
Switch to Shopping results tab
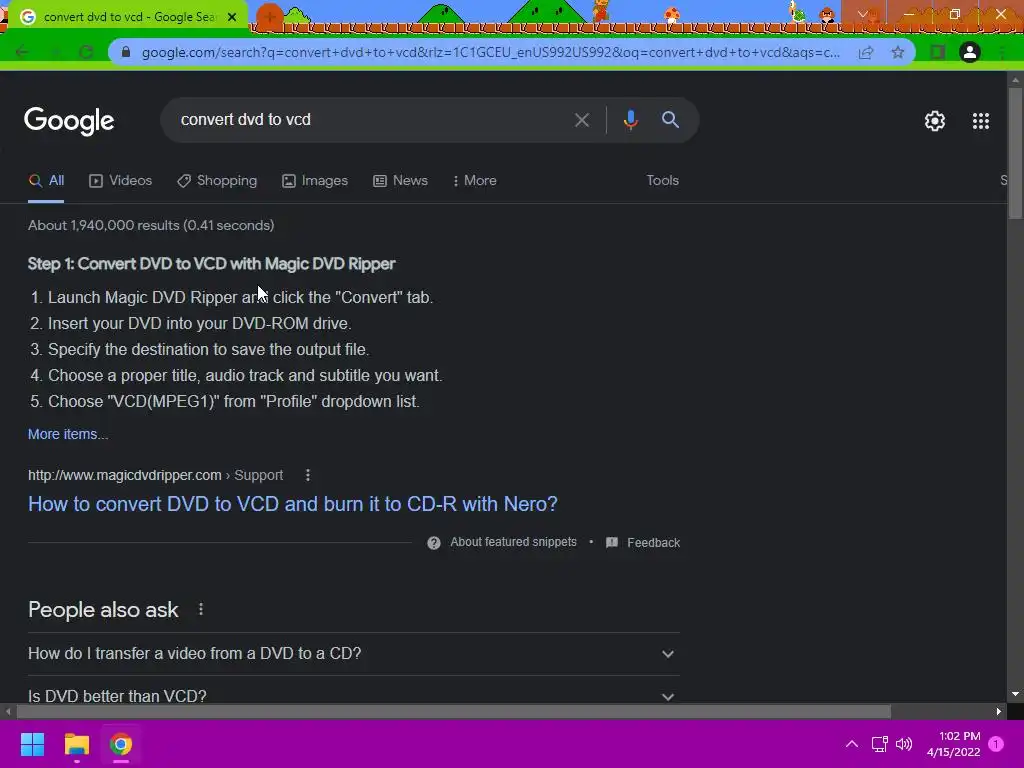click(x=217, y=181)
